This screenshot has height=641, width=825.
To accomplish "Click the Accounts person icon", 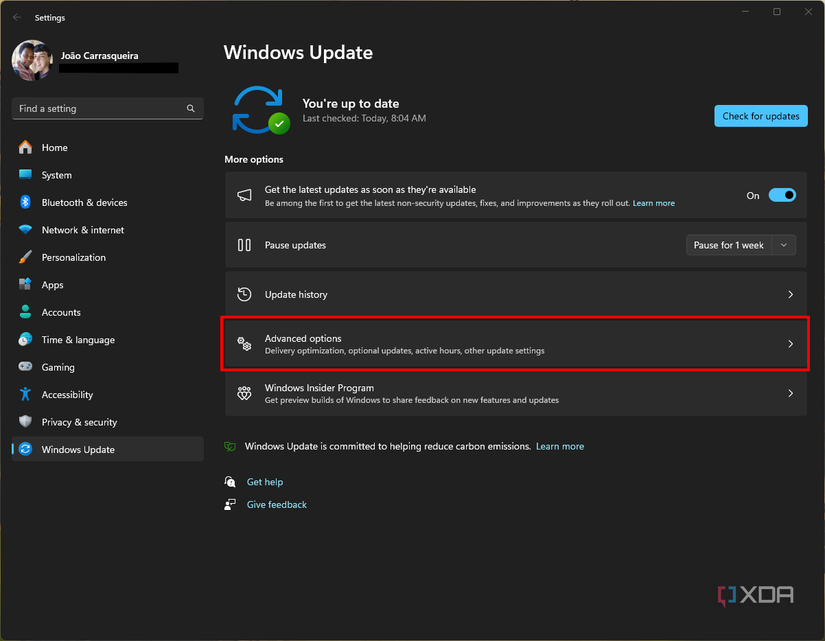I will point(25,312).
